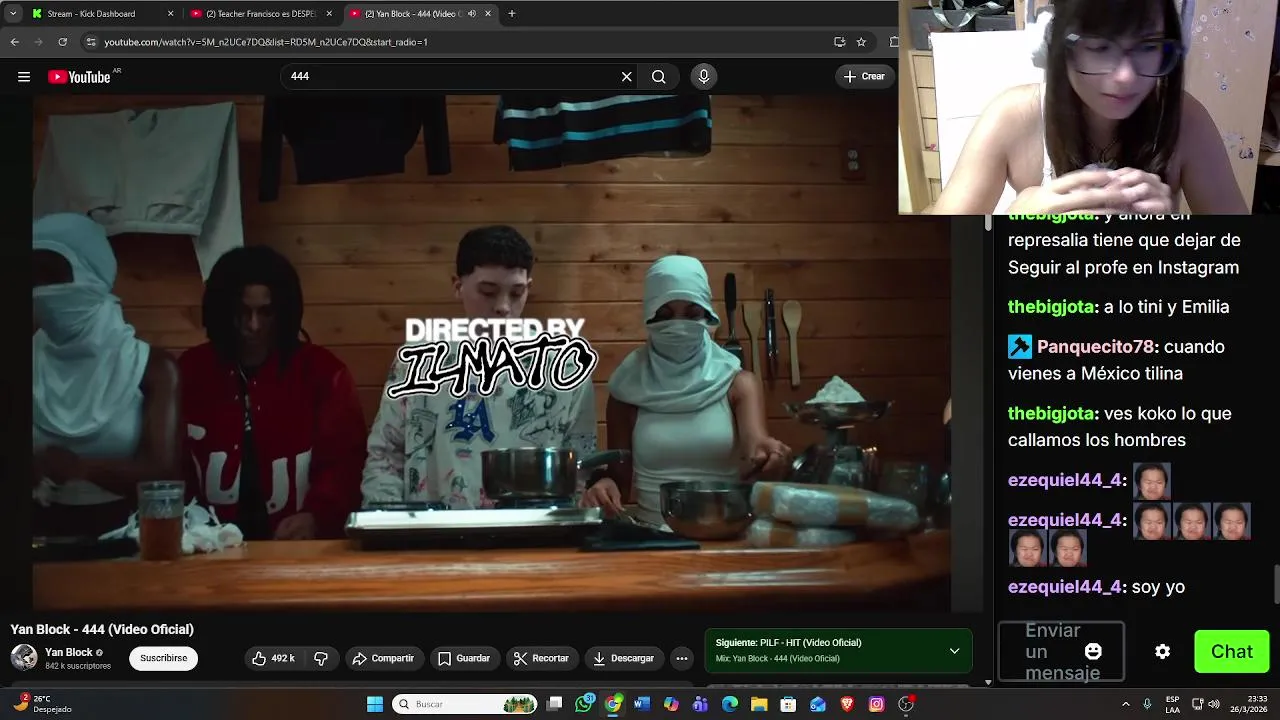Open emoji picker in chat message box

[x=1093, y=651]
